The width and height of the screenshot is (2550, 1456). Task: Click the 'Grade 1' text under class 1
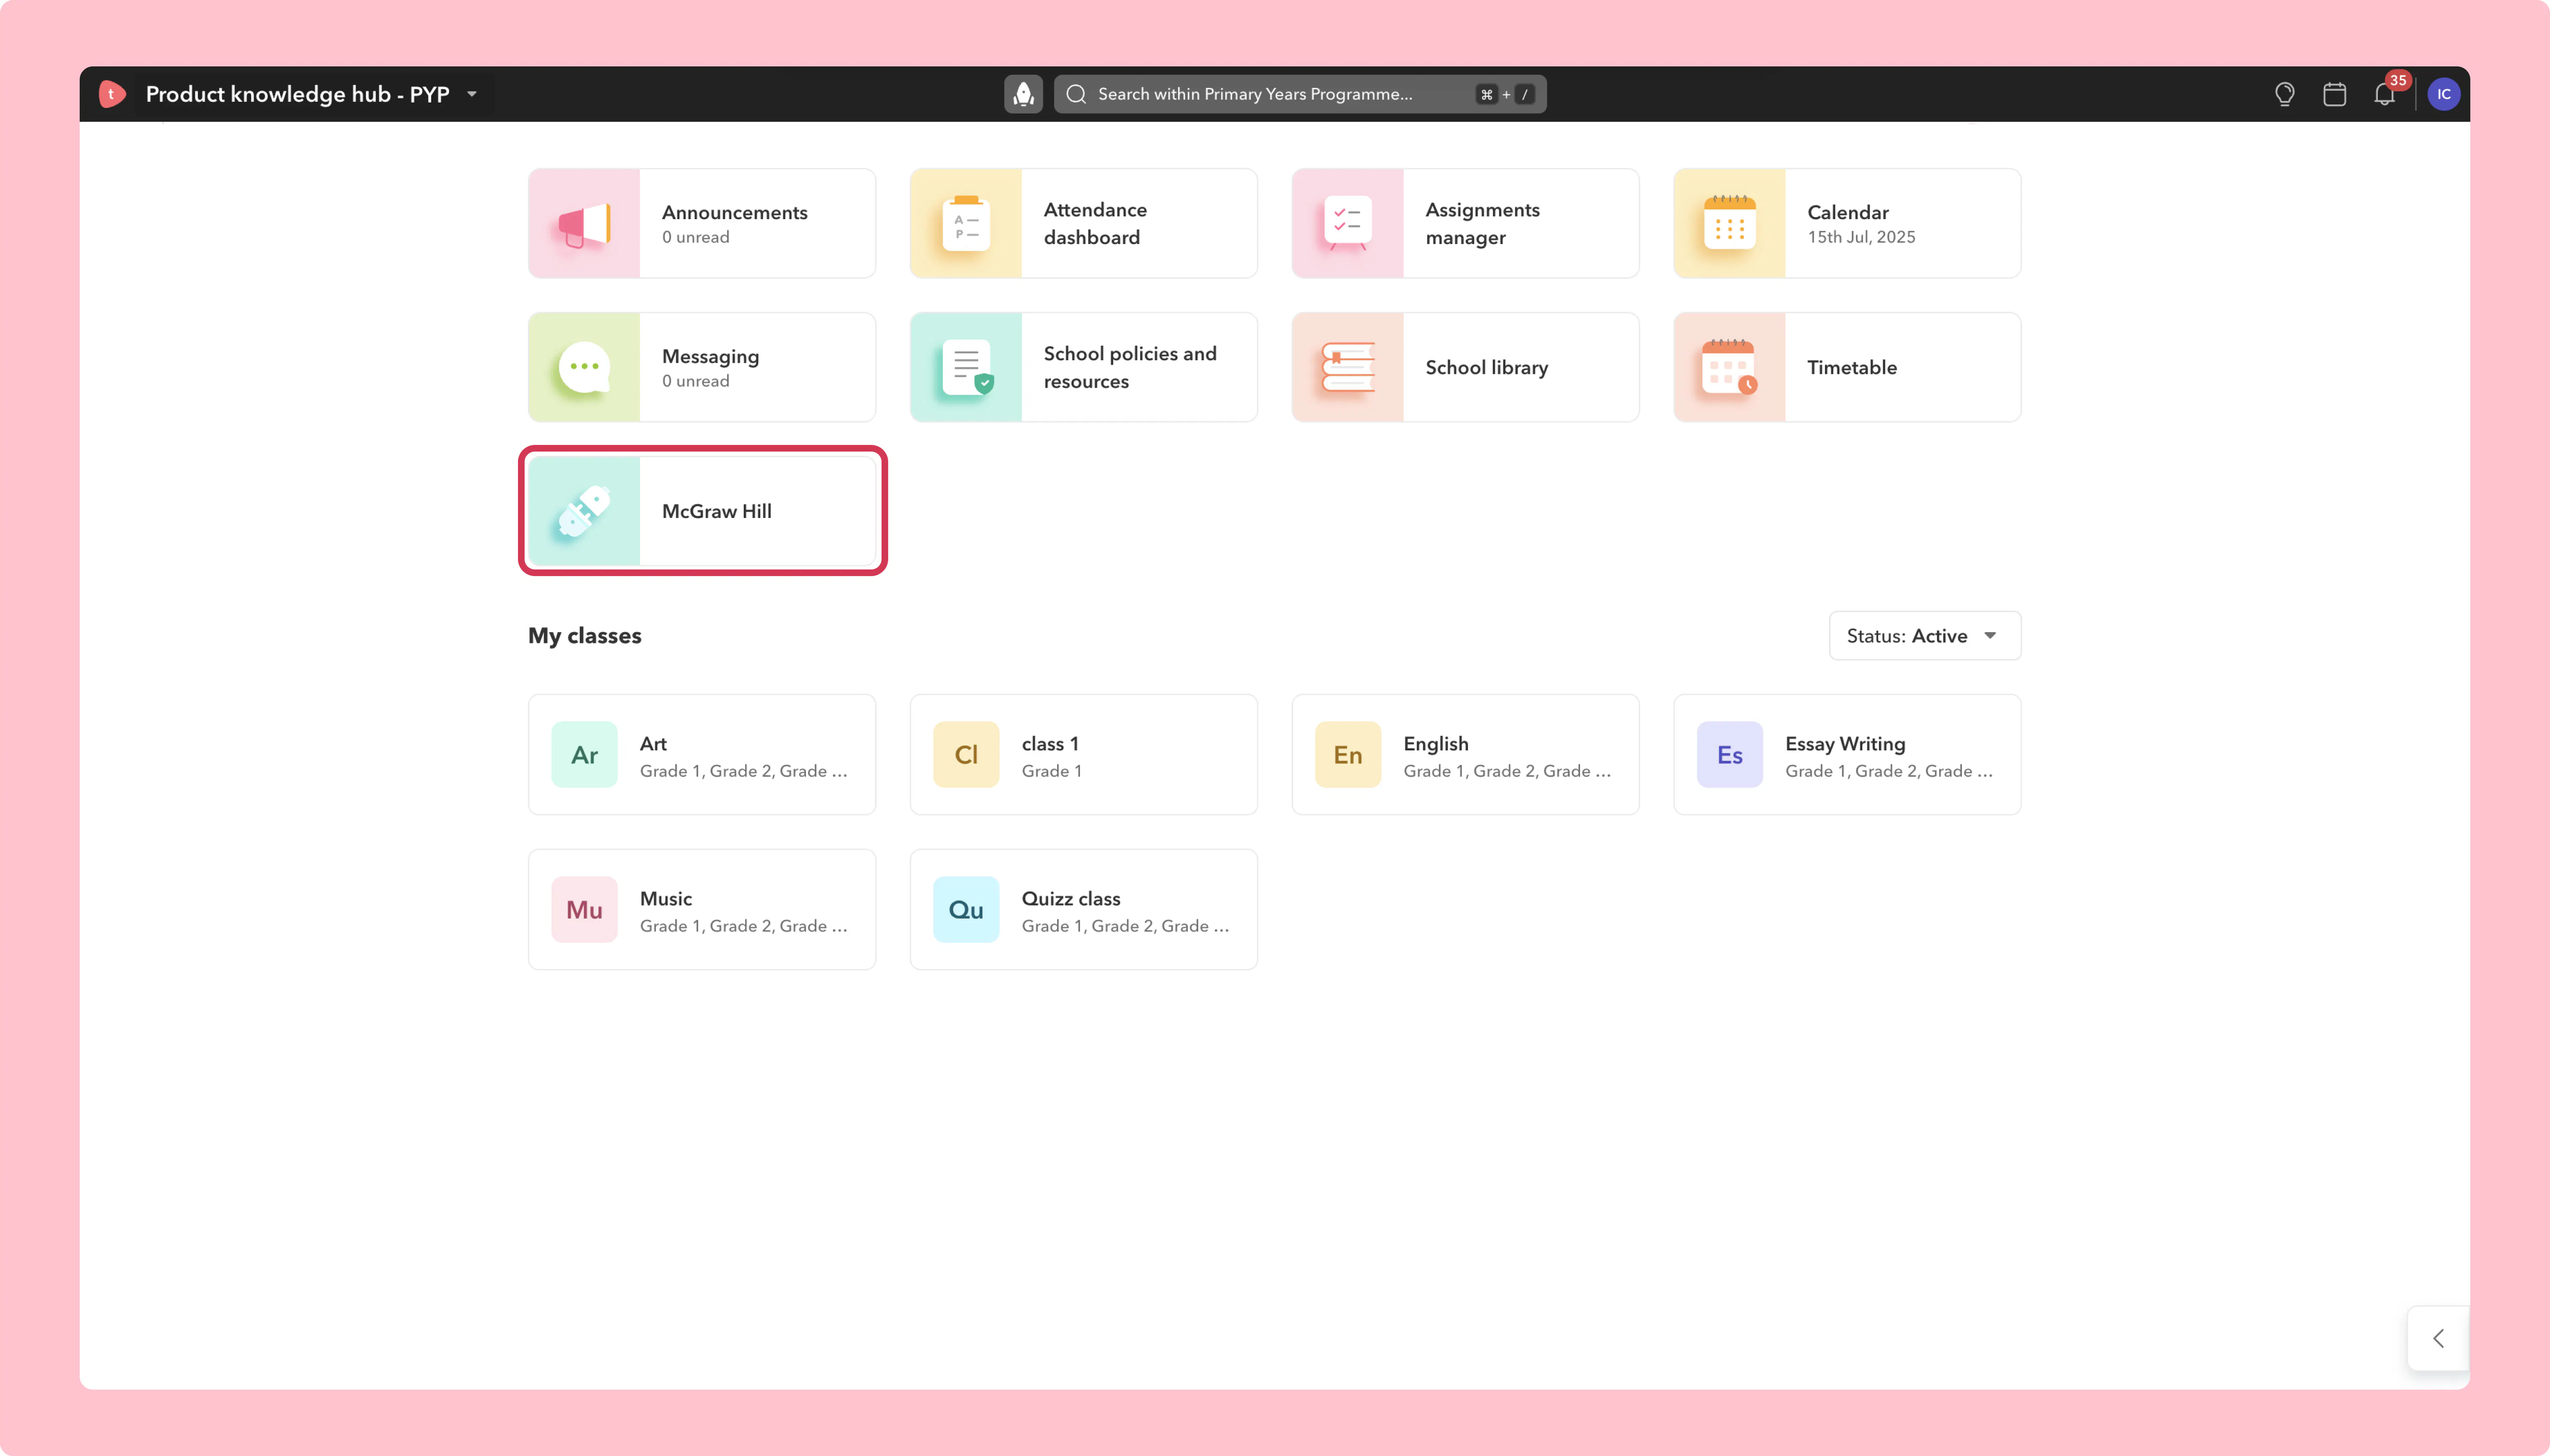click(x=1052, y=771)
